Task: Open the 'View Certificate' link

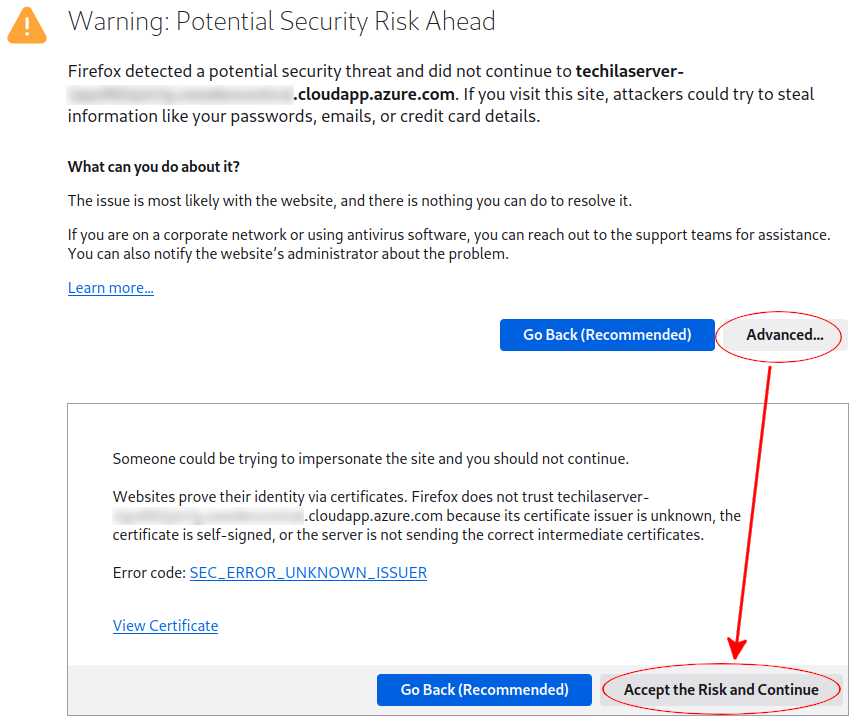Action: [165, 626]
